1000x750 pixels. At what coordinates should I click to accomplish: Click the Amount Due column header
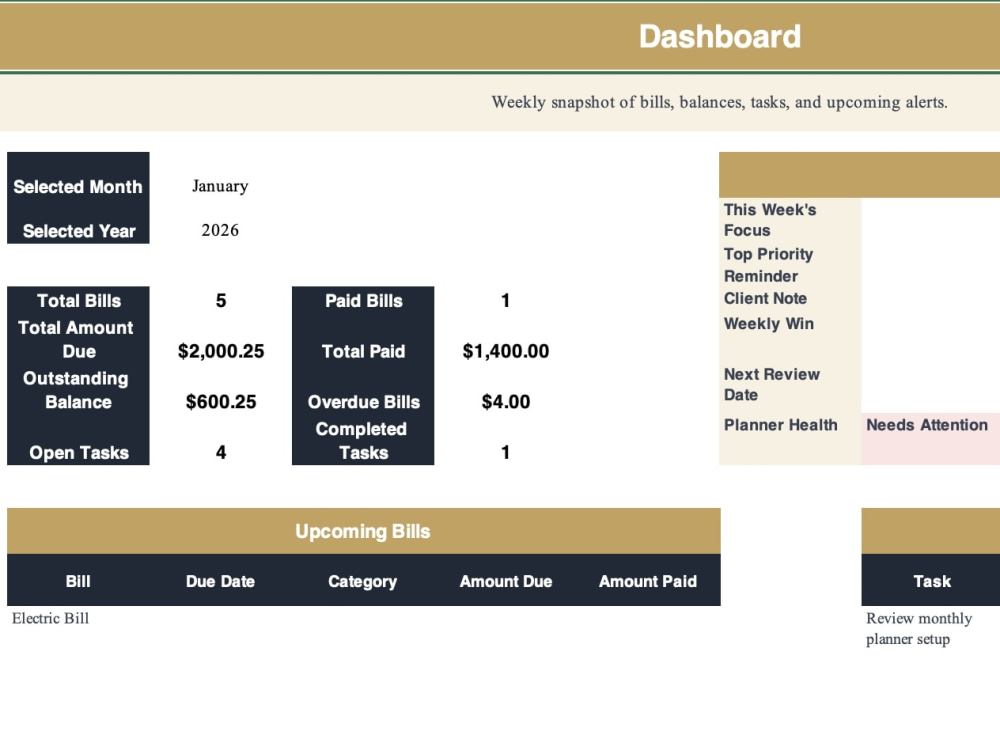point(505,581)
